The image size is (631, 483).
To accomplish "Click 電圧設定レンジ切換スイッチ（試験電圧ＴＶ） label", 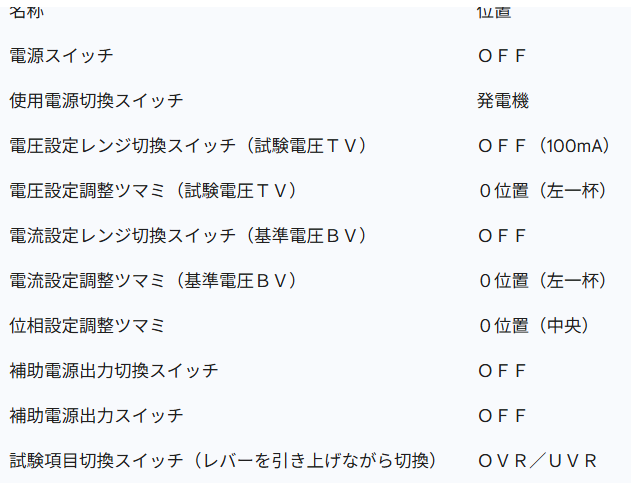I will tap(188, 145).
